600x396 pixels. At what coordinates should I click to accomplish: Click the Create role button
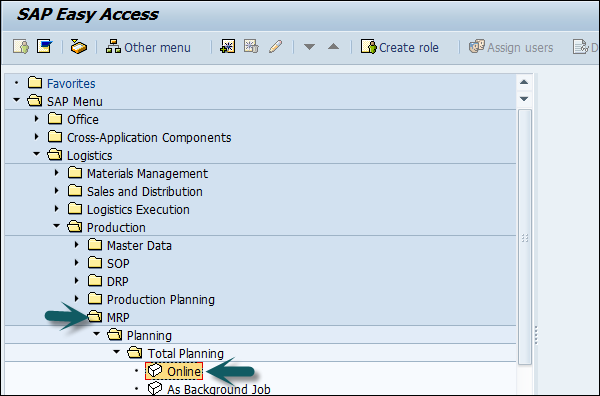[x=399, y=47]
